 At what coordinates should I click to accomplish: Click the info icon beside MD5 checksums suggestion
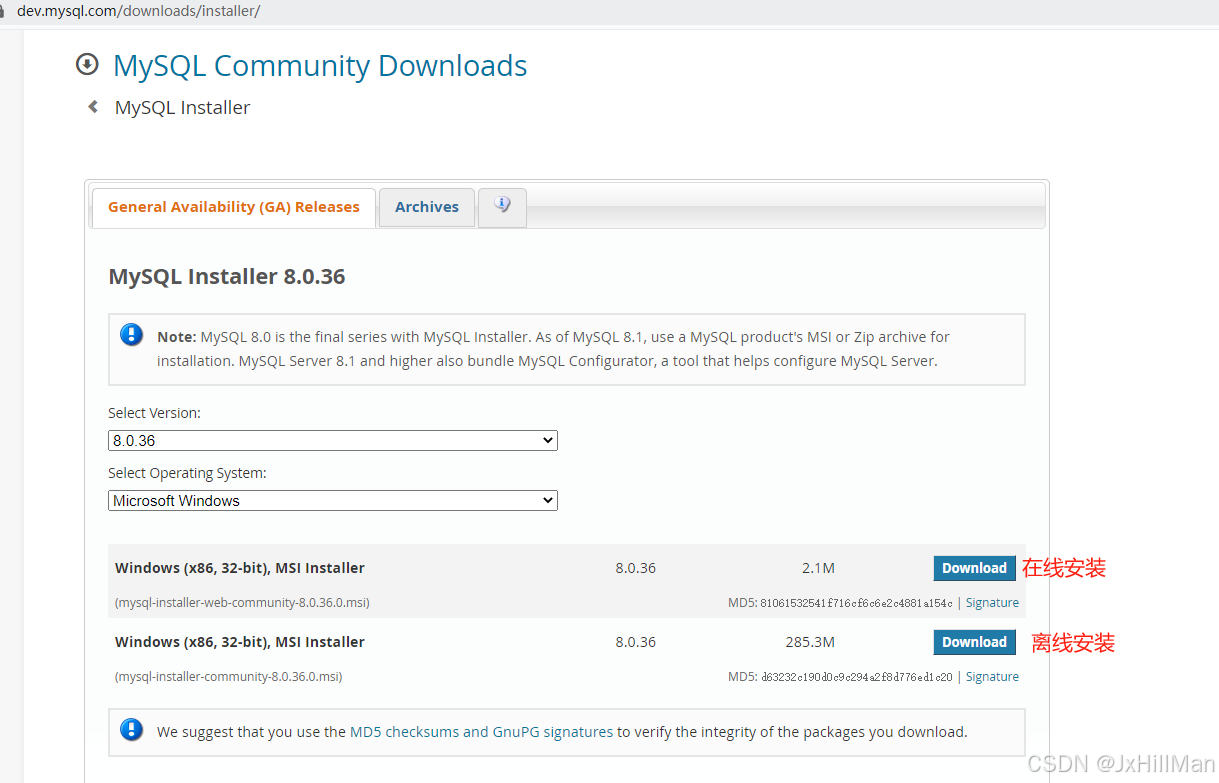point(132,730)
